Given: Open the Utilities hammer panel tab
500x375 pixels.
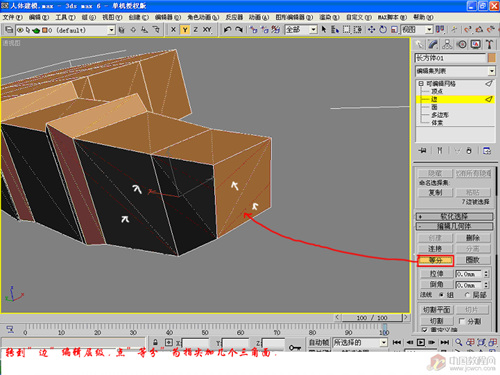Looking at the screenshot, I should point(489,44).
